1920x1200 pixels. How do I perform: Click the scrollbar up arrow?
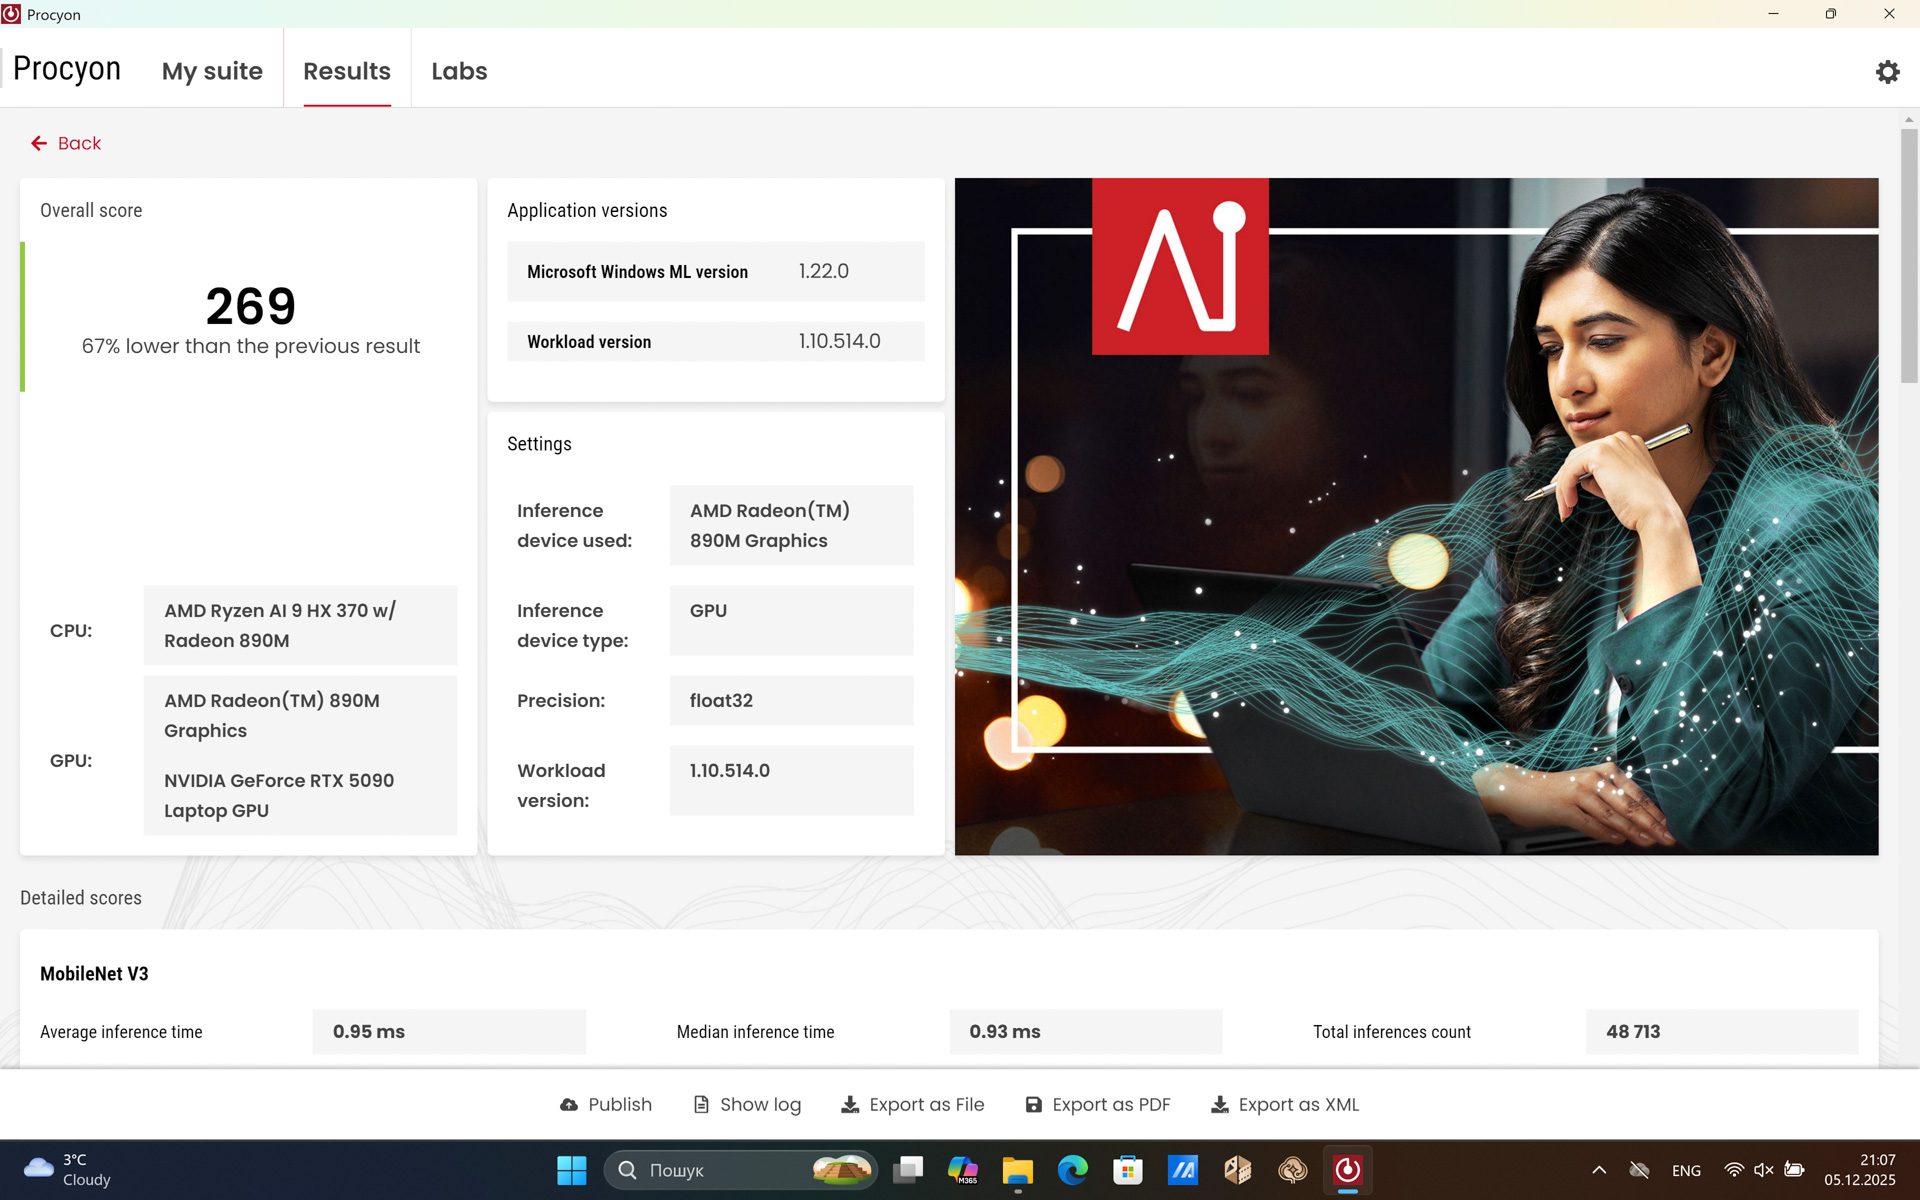[x=1909, y=119]
